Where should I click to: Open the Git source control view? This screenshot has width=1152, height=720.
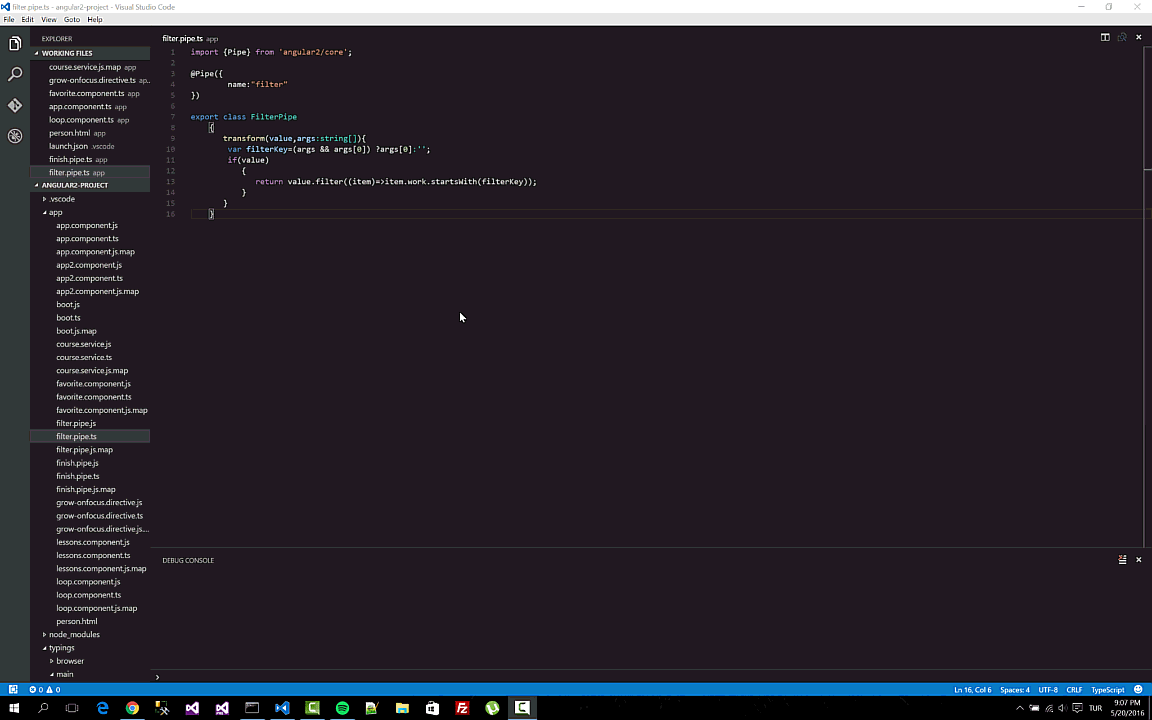point(14,104)
